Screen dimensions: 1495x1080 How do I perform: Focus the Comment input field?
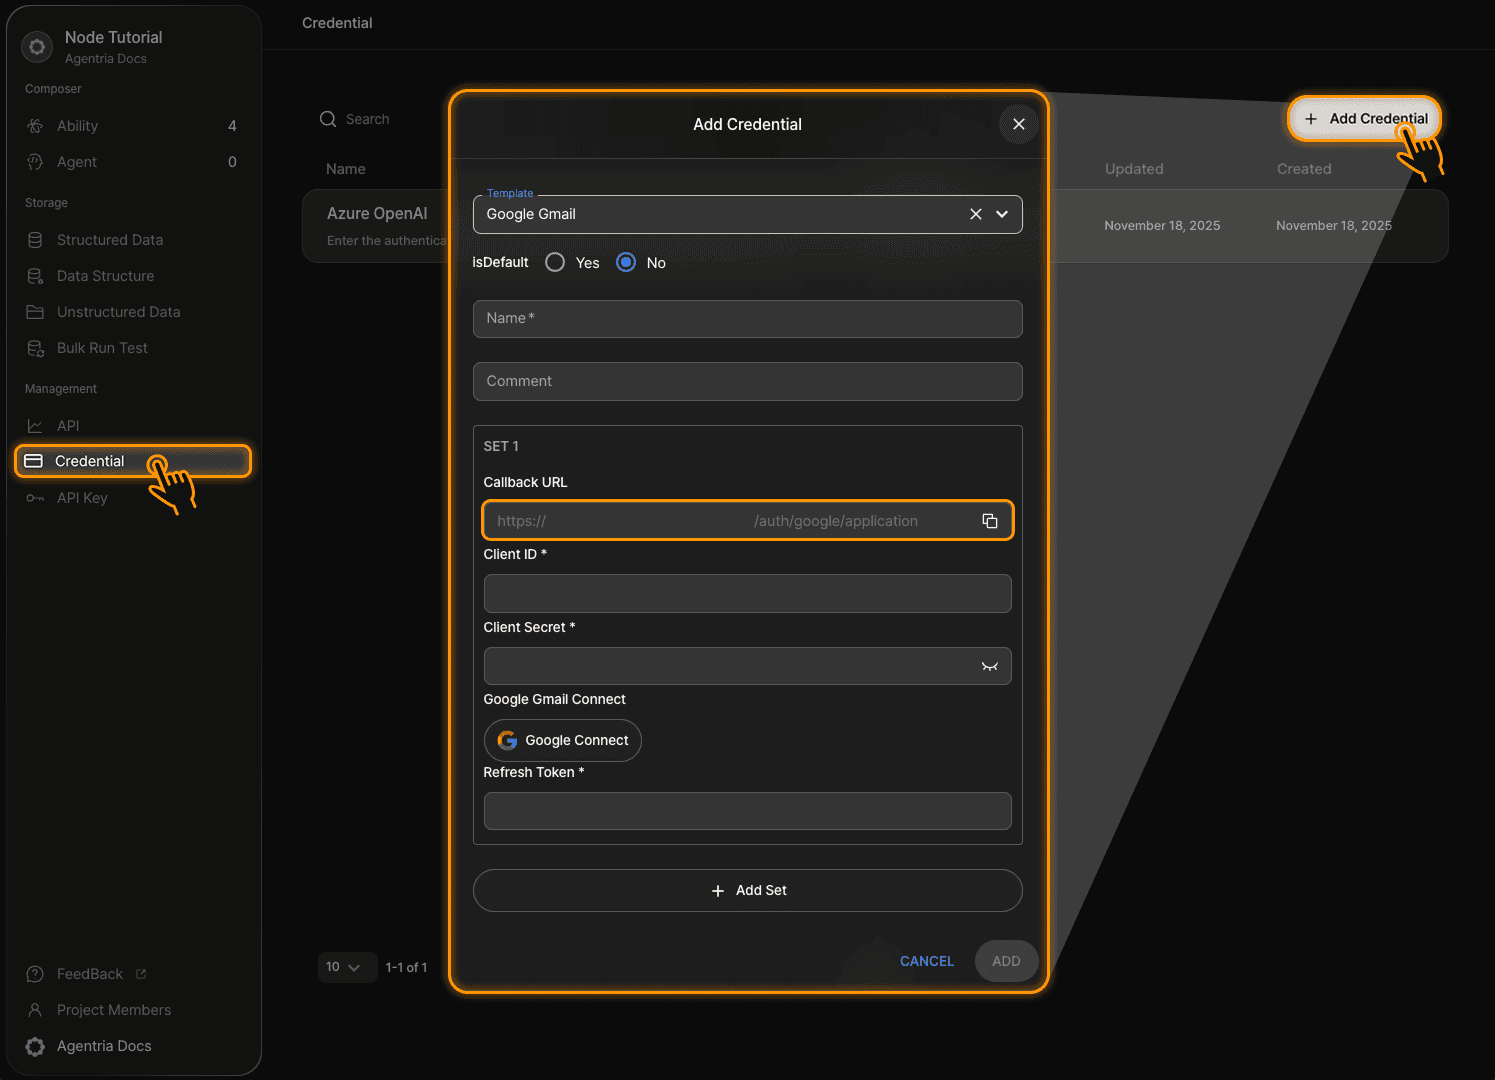point(748,381)
